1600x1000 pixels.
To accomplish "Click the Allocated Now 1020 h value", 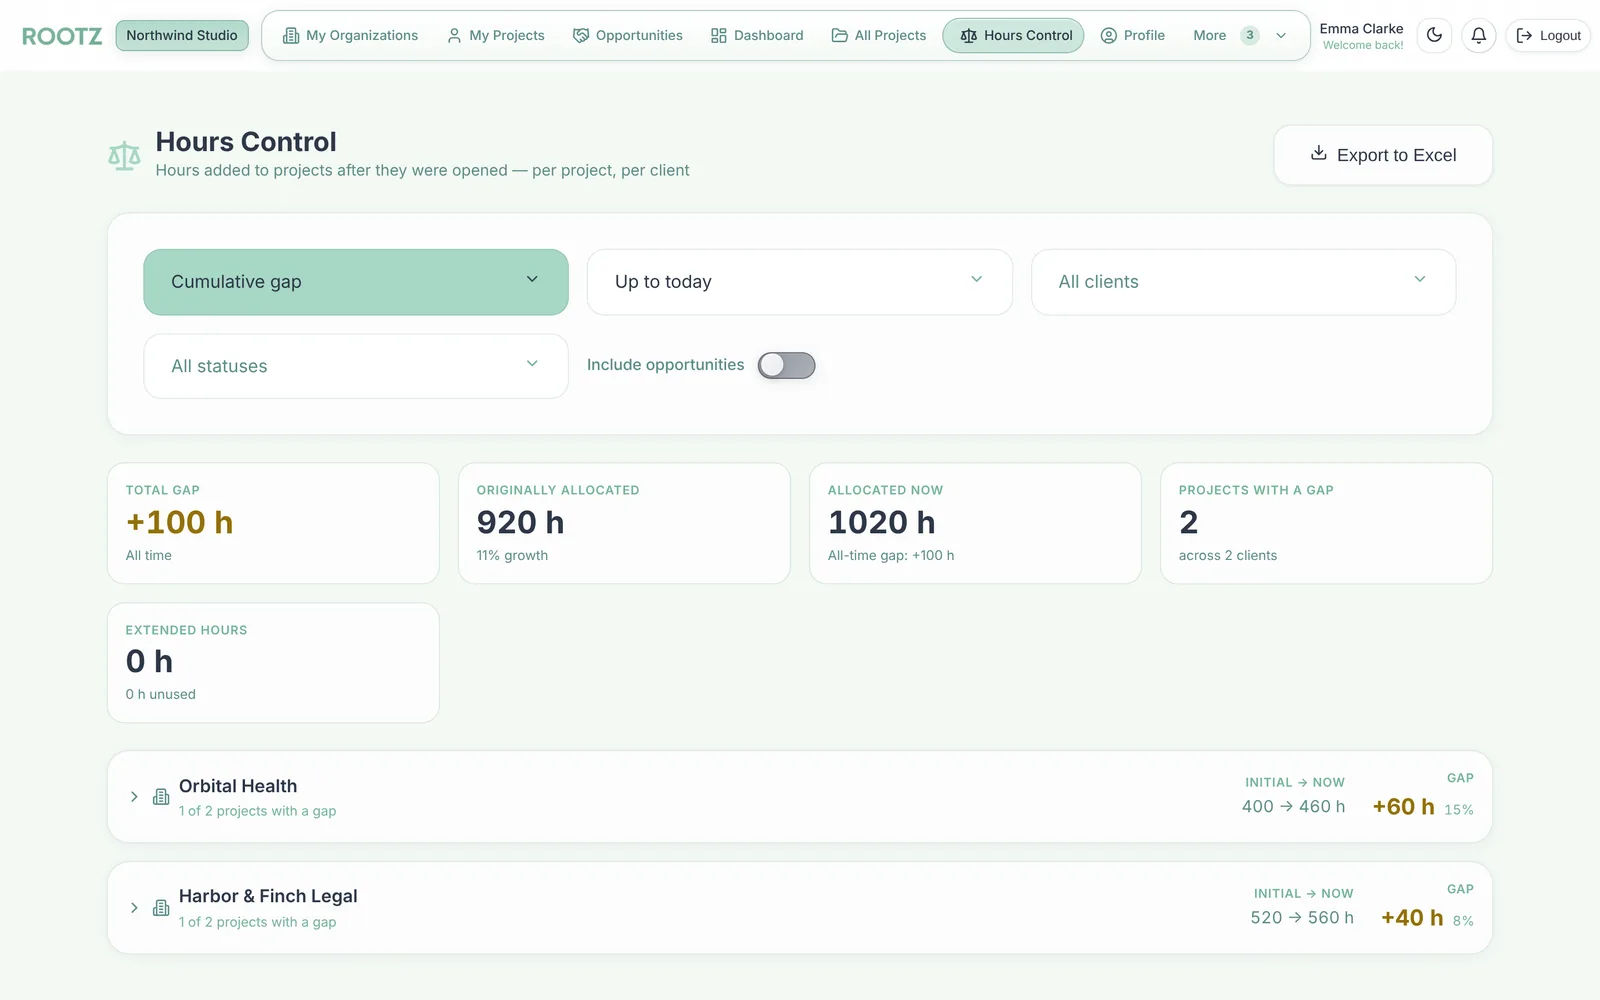I will click(x=882, y=522).
